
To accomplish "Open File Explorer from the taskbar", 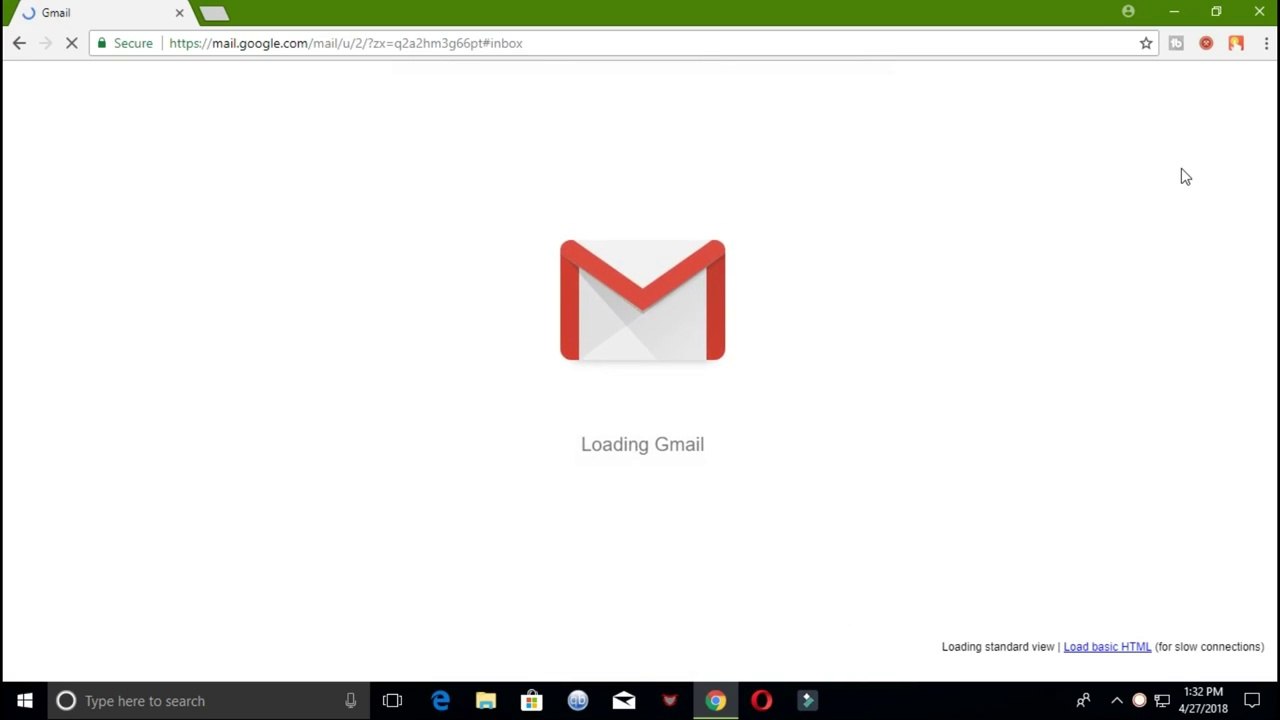I will coord(486,701).
